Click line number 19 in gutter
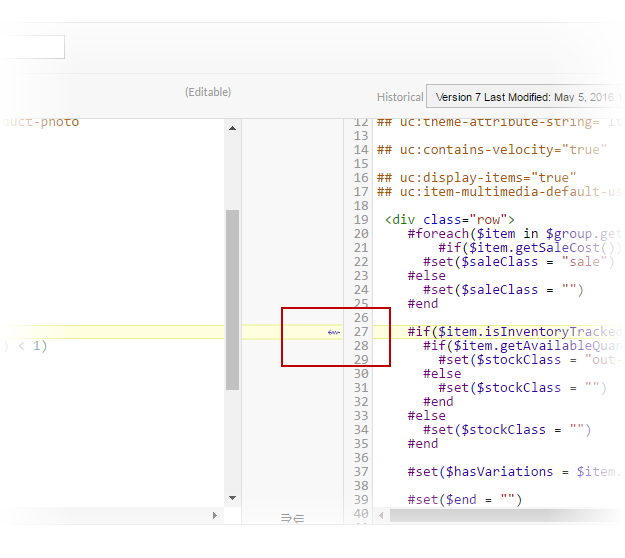625x558 pixels. [361, 220]
